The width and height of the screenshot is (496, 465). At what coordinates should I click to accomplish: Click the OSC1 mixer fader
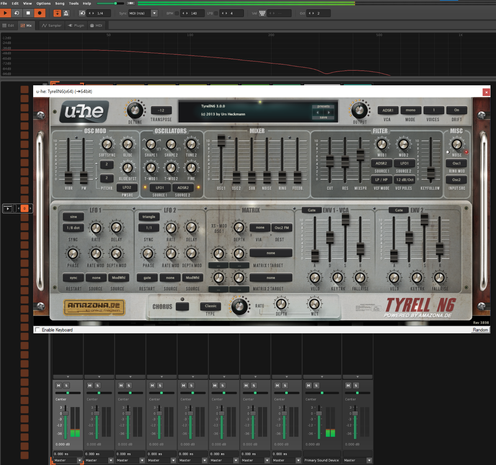(x=221, y=140)
